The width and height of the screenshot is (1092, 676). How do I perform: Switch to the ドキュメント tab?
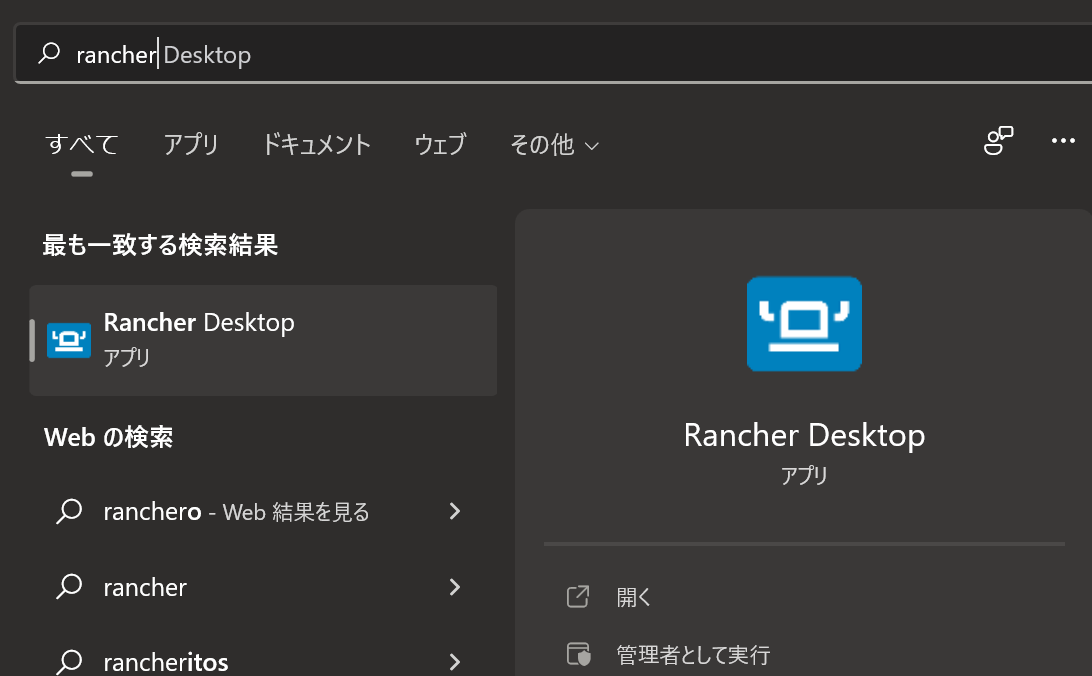click(x=316, y=145)
